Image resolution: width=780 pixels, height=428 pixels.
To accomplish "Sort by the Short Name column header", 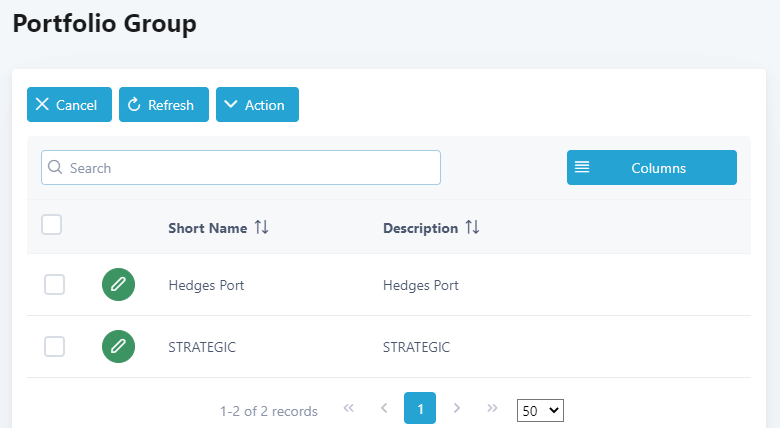I will click(207, 228).
